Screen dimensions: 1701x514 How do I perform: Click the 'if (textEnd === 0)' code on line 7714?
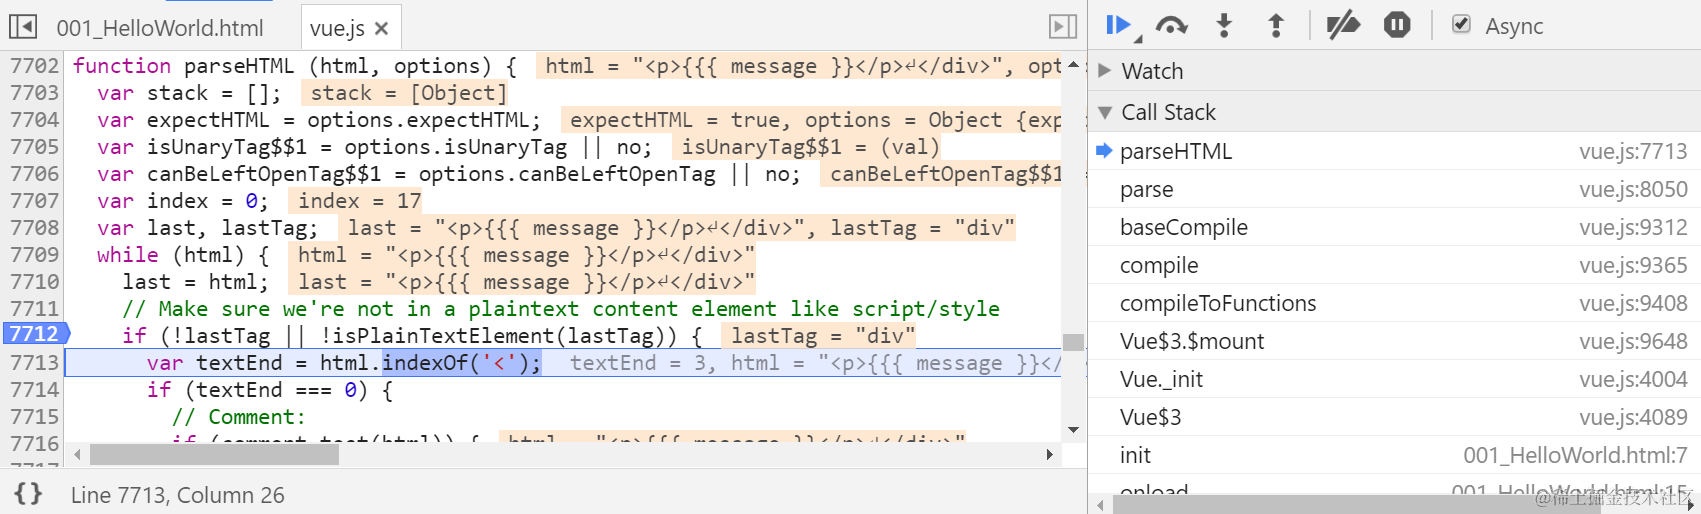[269, 389]
